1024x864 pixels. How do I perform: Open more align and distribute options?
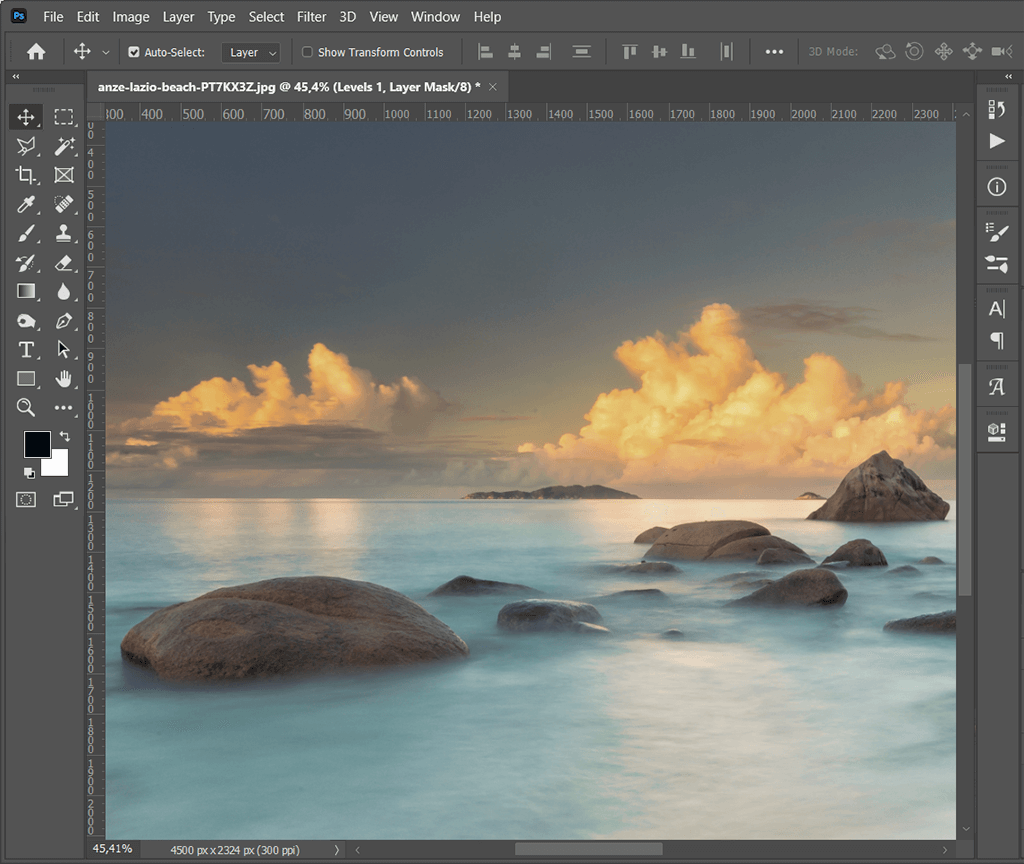point(774,52)
